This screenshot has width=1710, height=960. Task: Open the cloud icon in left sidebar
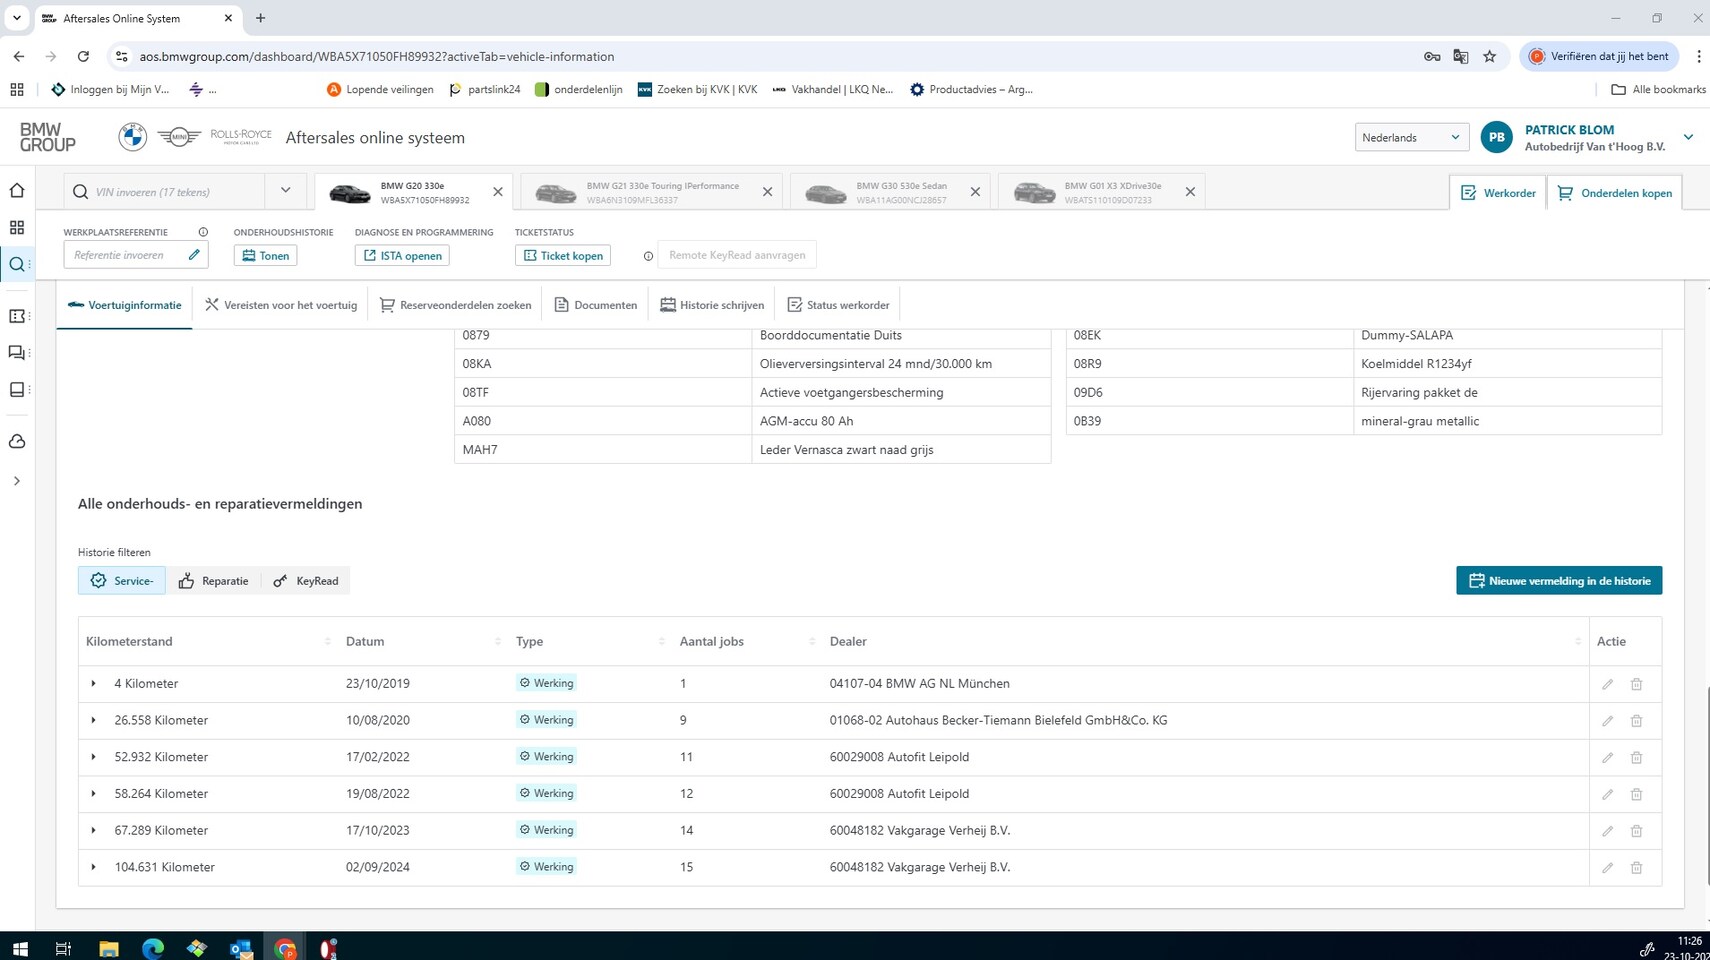coord(17,442)
